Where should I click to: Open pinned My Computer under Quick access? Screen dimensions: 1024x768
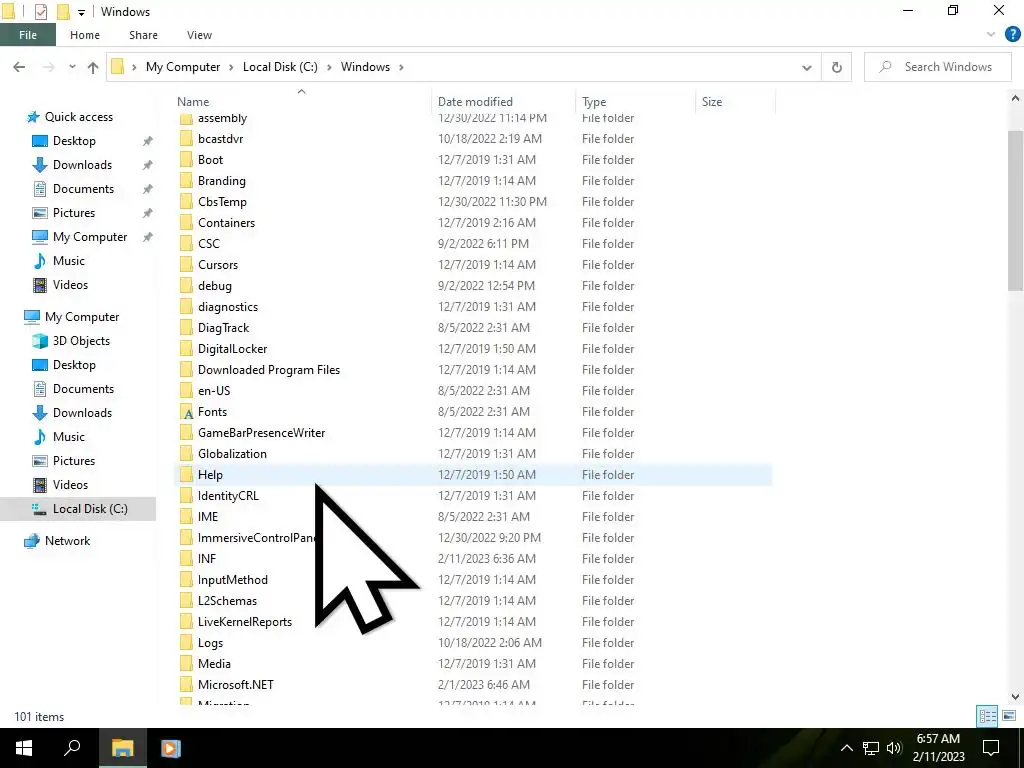(89, 237)
